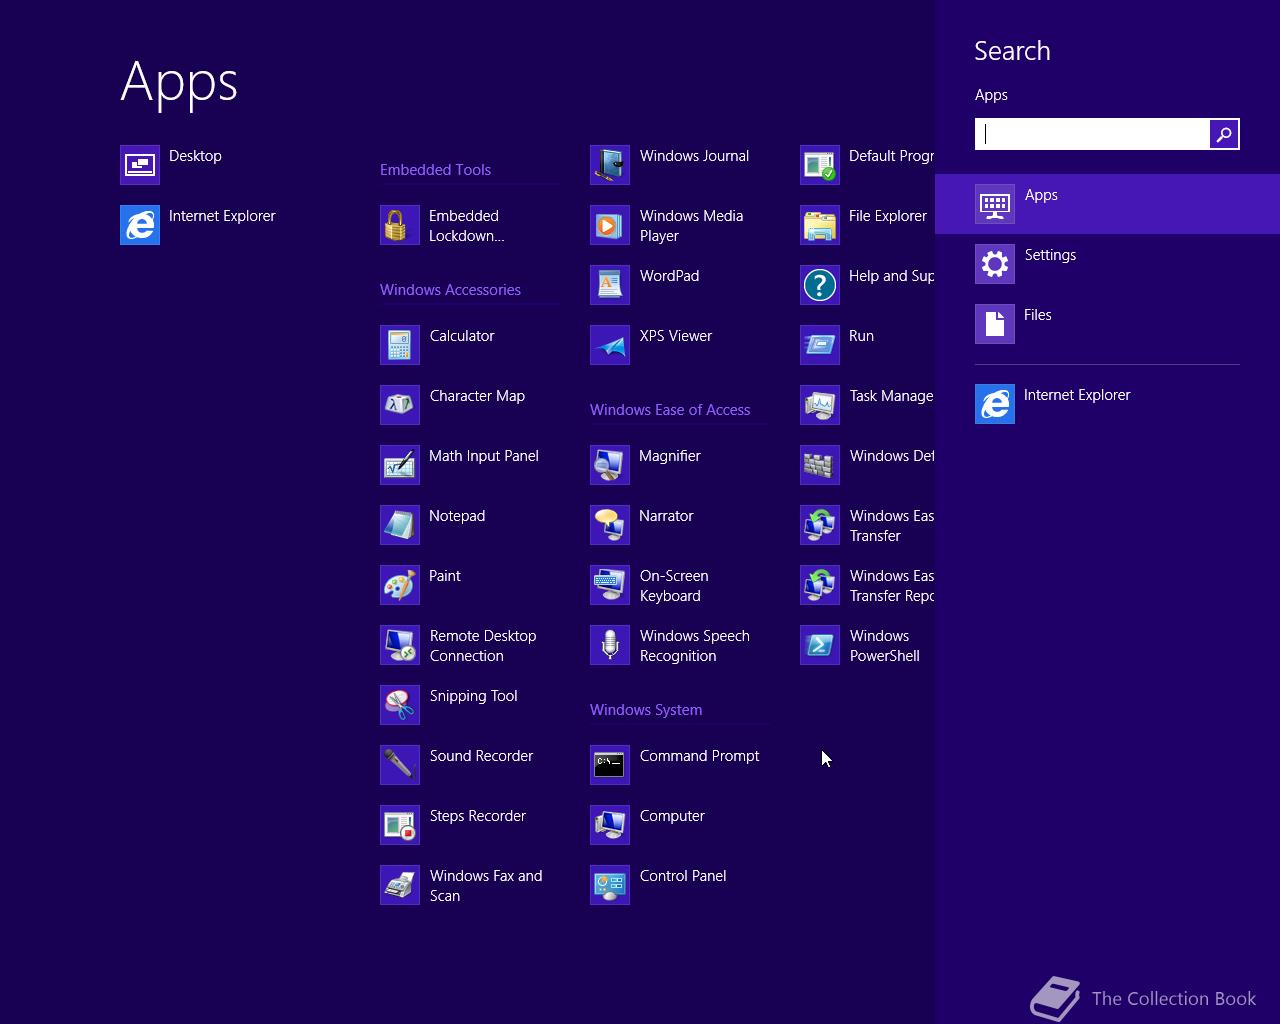This screenshot has width=1280, height=1024.
Task: Select Settings search scope
Action: (1107, 264)
